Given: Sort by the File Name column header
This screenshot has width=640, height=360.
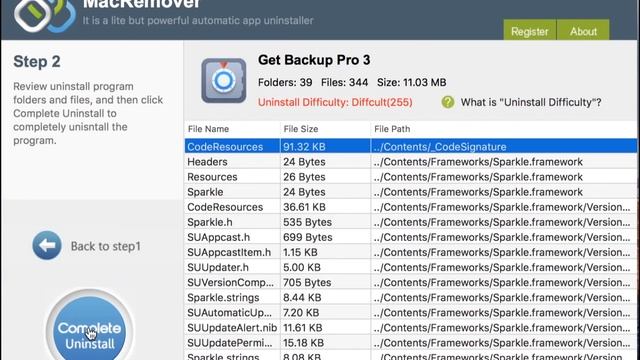Looking at the screenshot, I should (x=232, y=129).
